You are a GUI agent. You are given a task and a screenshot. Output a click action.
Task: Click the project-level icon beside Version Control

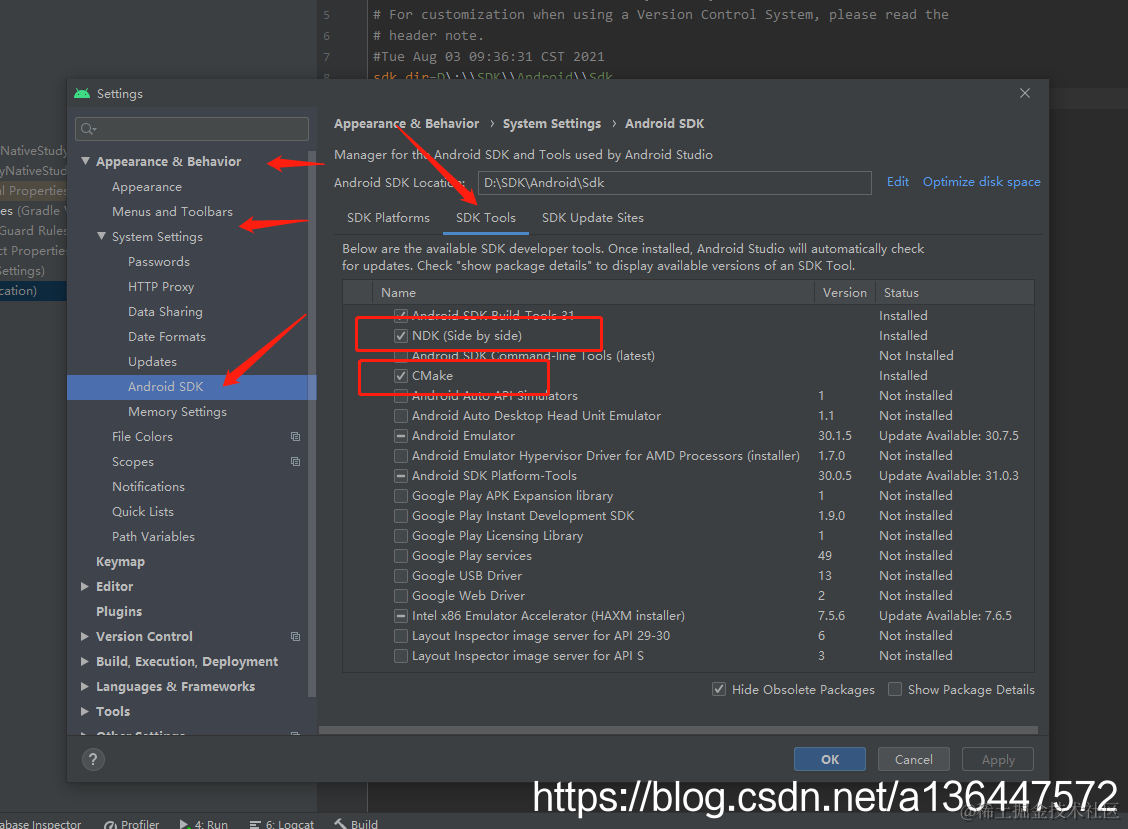(x=295, y=636)
